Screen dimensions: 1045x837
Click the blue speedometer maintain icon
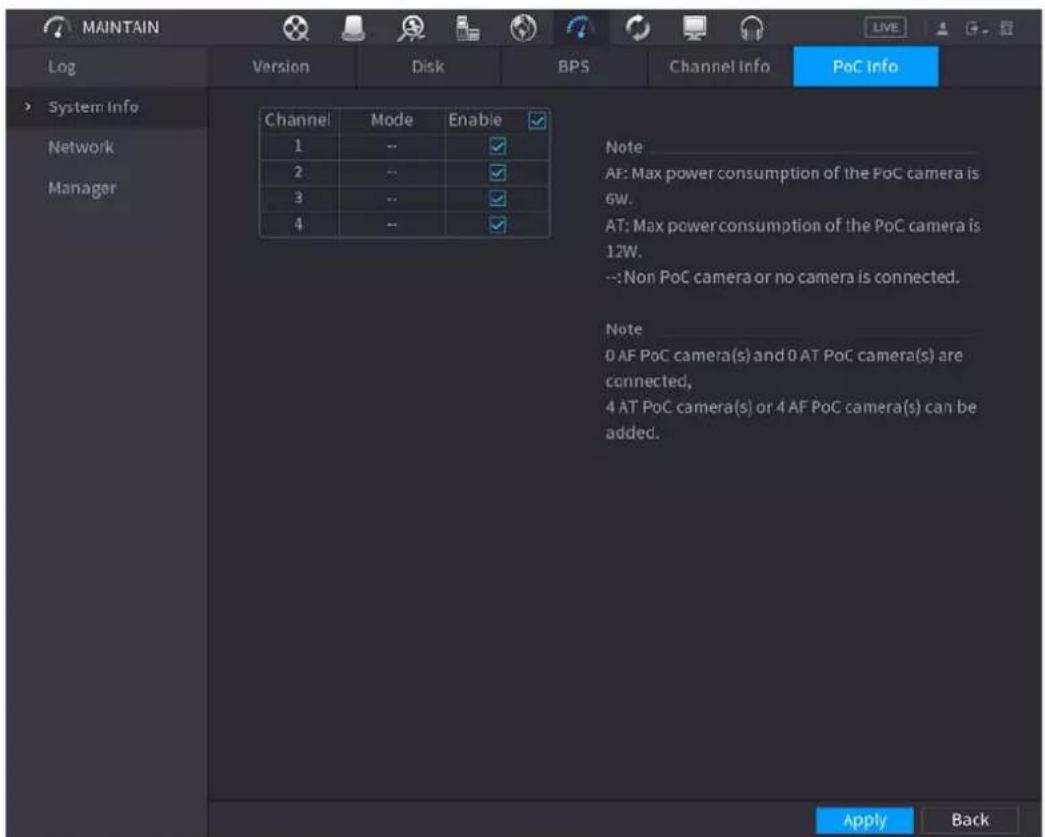tap(580, 28)
